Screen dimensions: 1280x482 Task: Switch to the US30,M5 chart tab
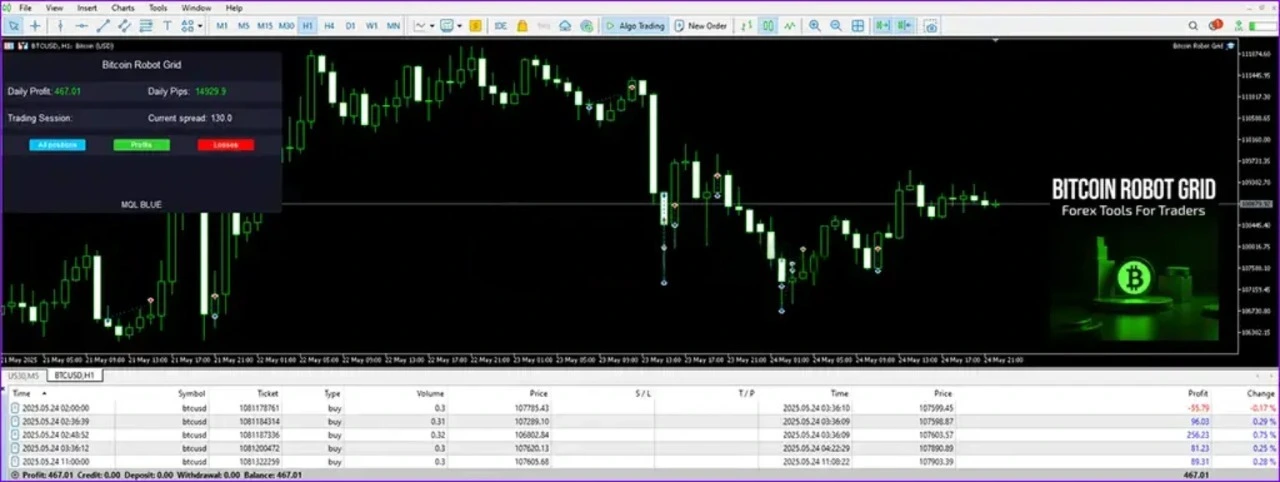(x=21, y=375)
